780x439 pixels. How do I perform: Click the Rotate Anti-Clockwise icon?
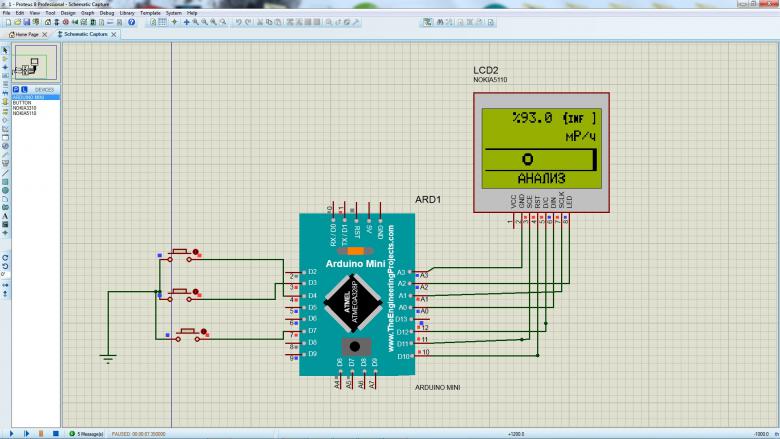(5, 266)
